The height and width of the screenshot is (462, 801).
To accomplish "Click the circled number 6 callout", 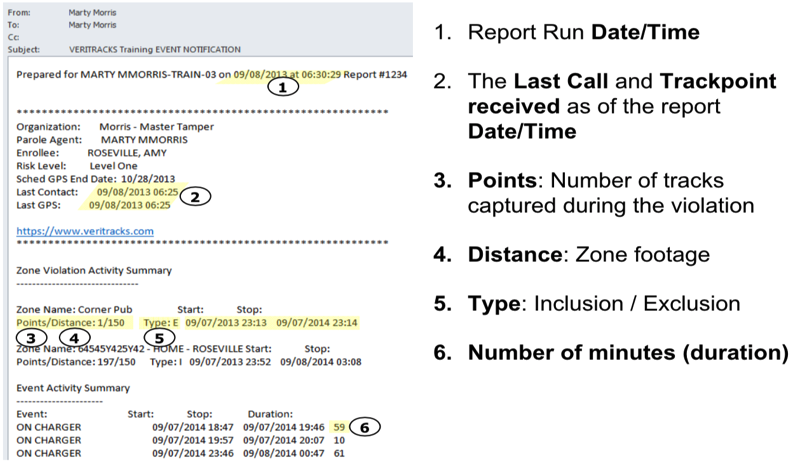I will click(x=367, y=427).
